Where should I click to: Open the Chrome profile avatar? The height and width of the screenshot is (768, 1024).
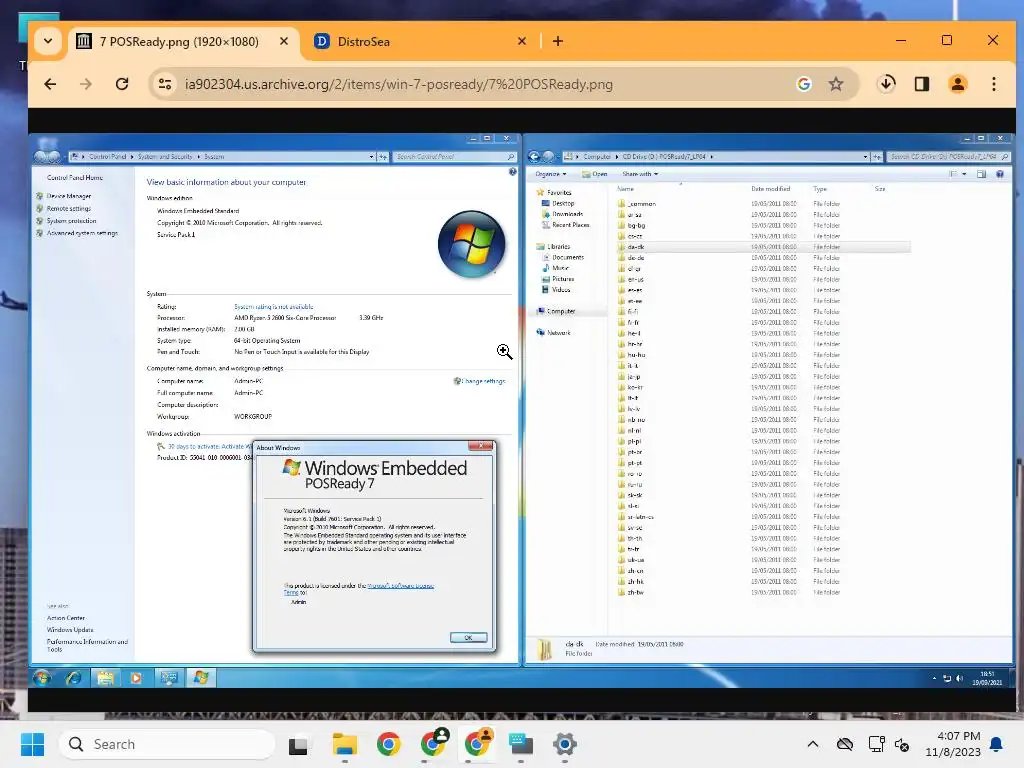pyautogui.click(x=957, y=84)
